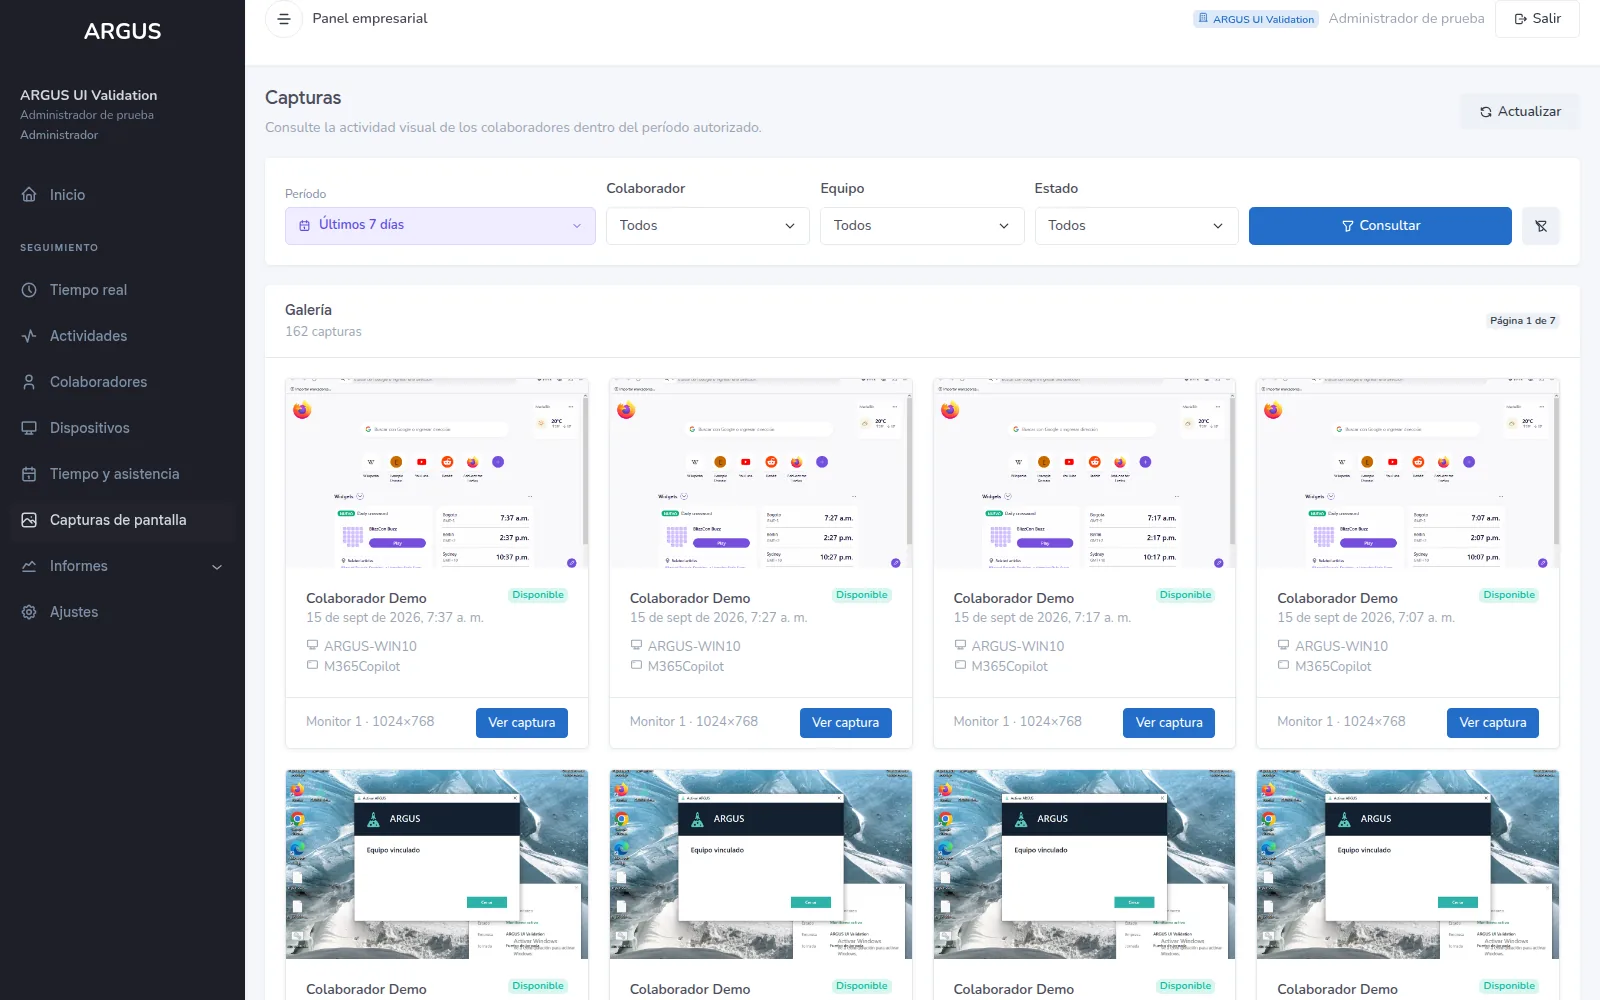This screenshot has width=1600, height=1000.
Task: Click the Disponible badge on the 7:37 capture
Action: [538, 595]
